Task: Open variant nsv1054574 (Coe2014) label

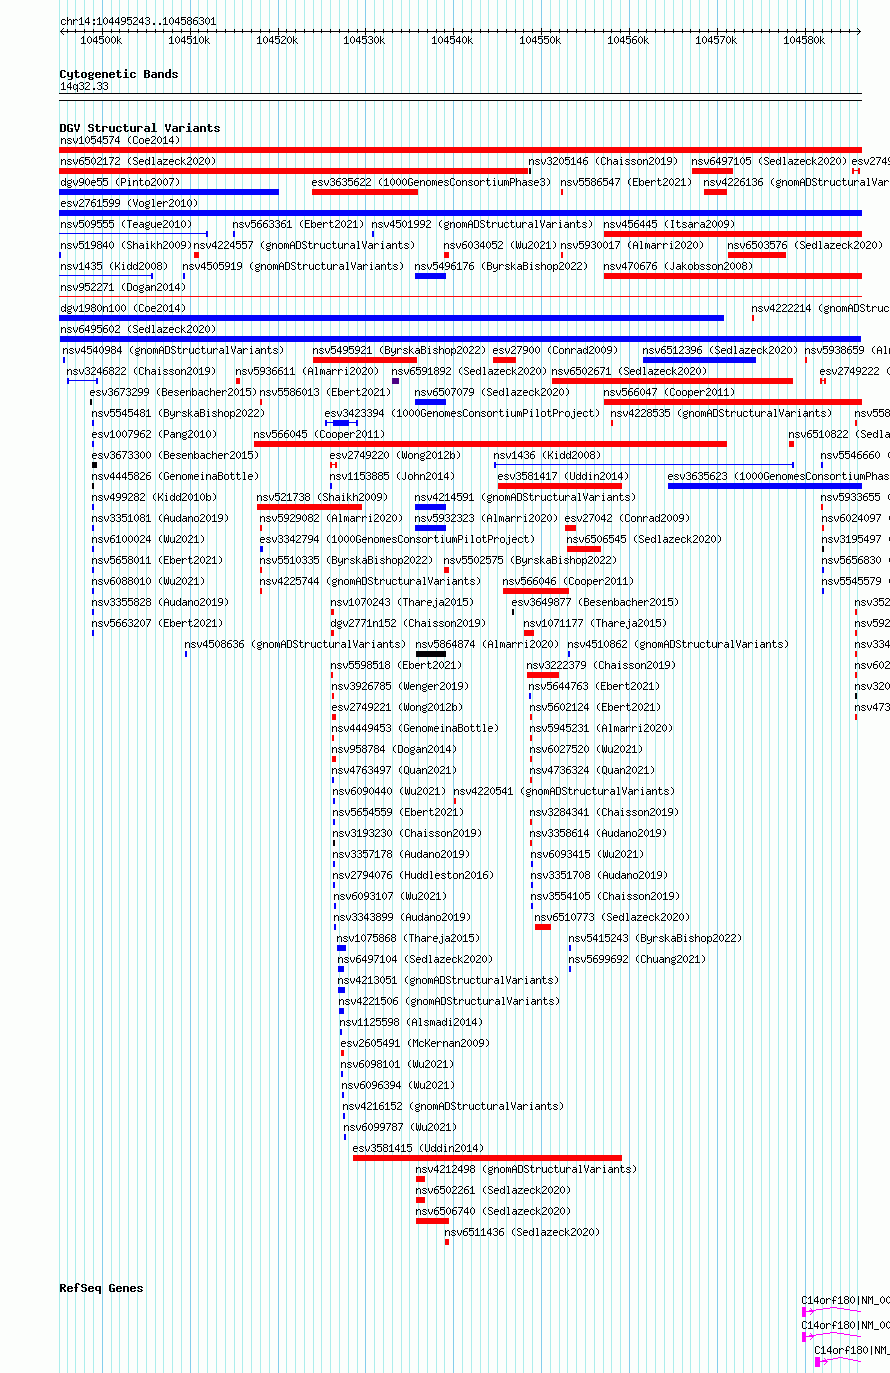Action: coord(120,140)
